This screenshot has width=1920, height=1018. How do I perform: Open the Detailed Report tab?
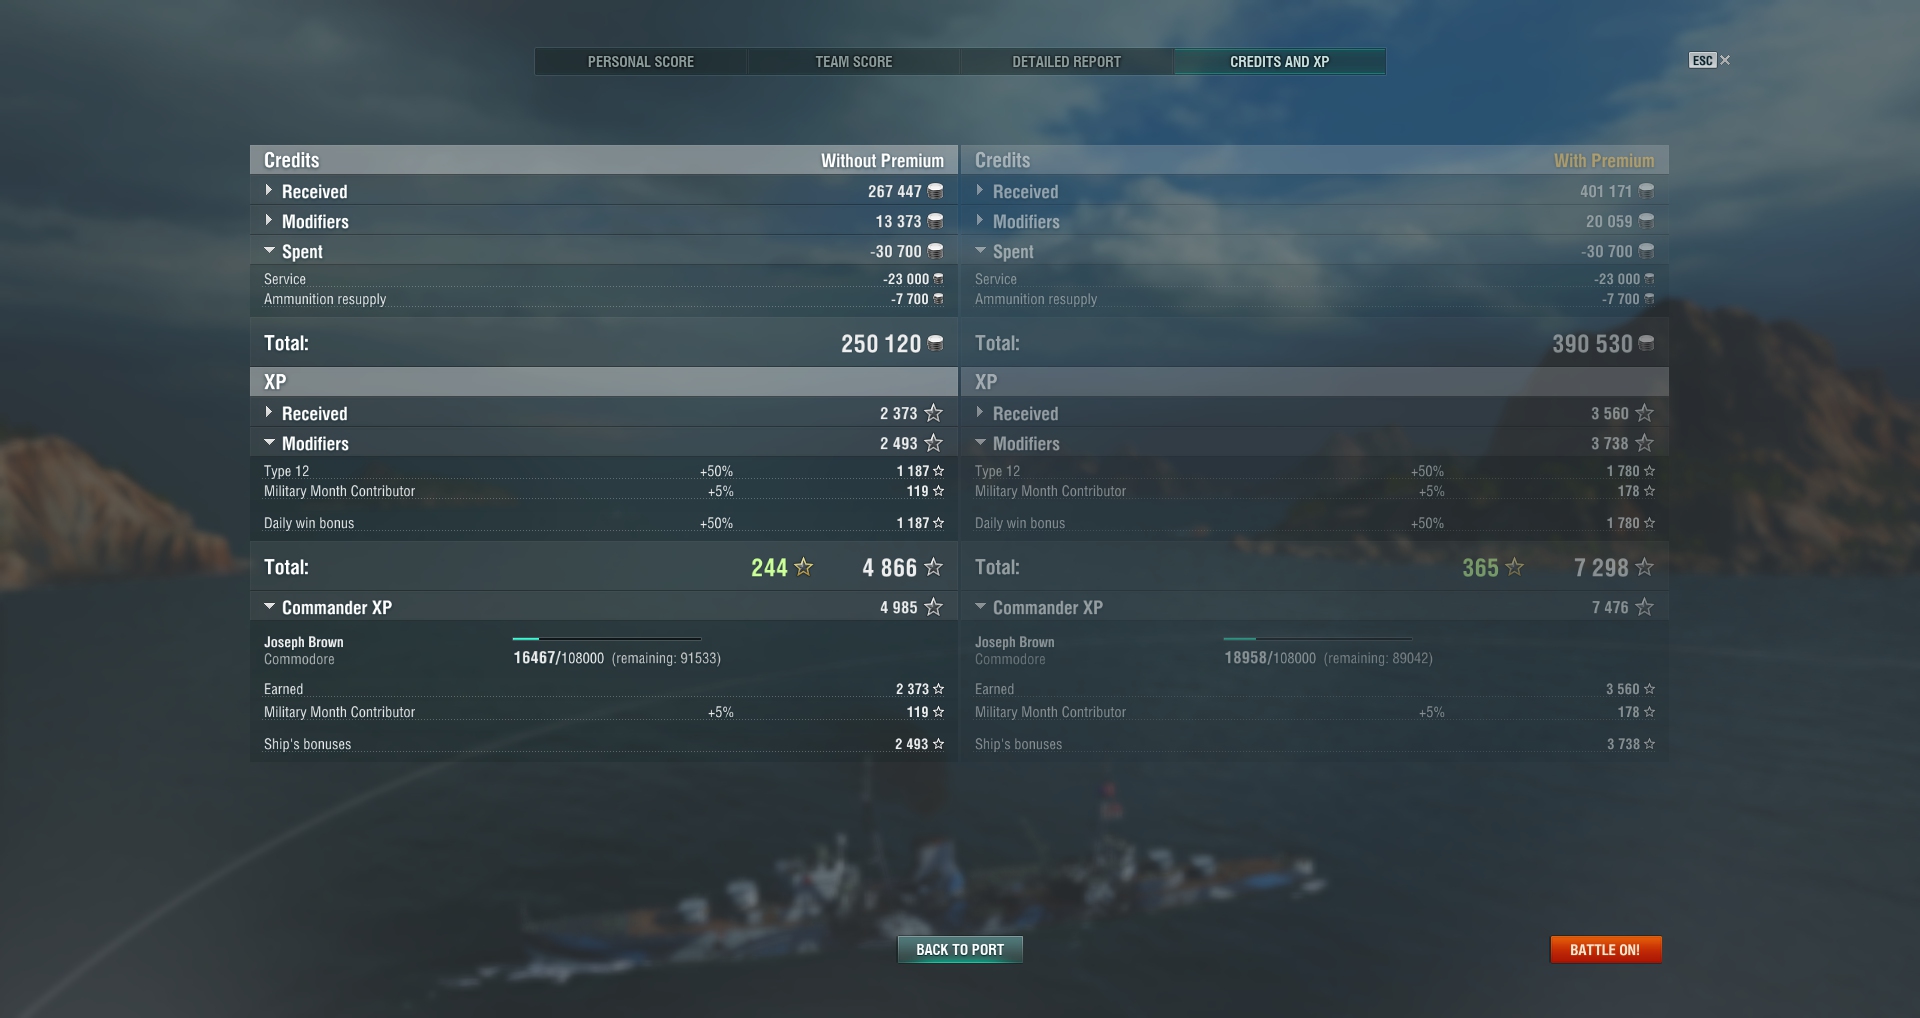pyautogui.click(x=1067, y=61)
